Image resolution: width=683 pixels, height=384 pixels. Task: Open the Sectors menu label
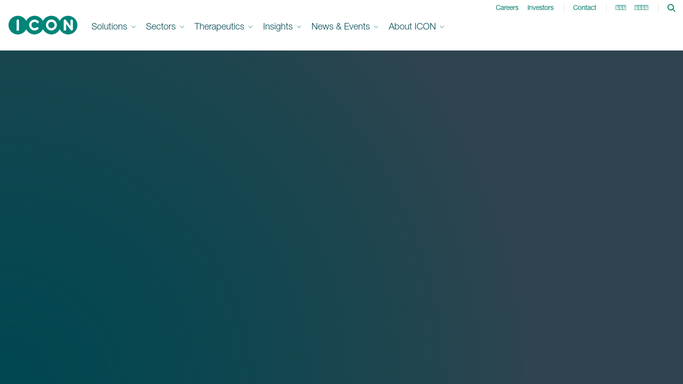[160, 27]
